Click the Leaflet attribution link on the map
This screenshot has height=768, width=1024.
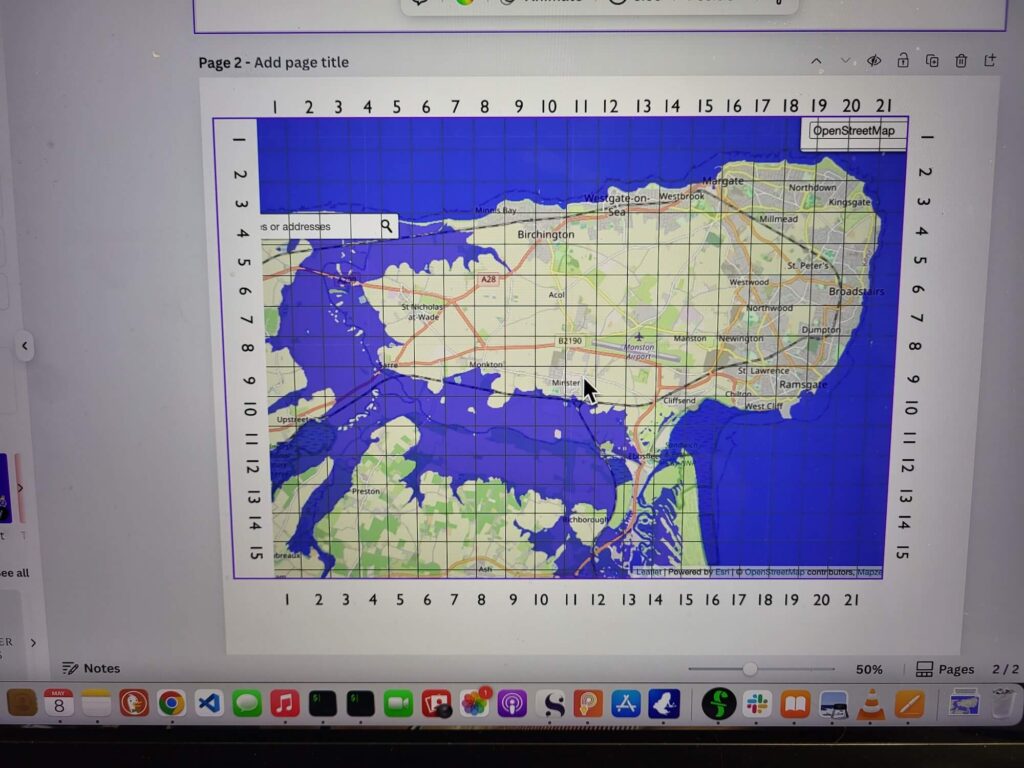(x=649, y=572)
